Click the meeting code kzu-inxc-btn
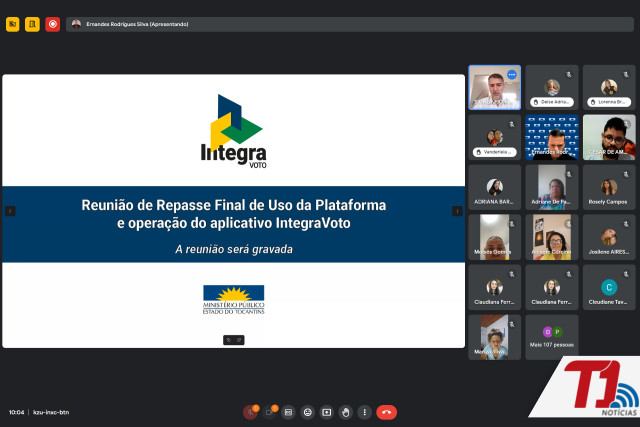640x427 pixels. (51, 412)
